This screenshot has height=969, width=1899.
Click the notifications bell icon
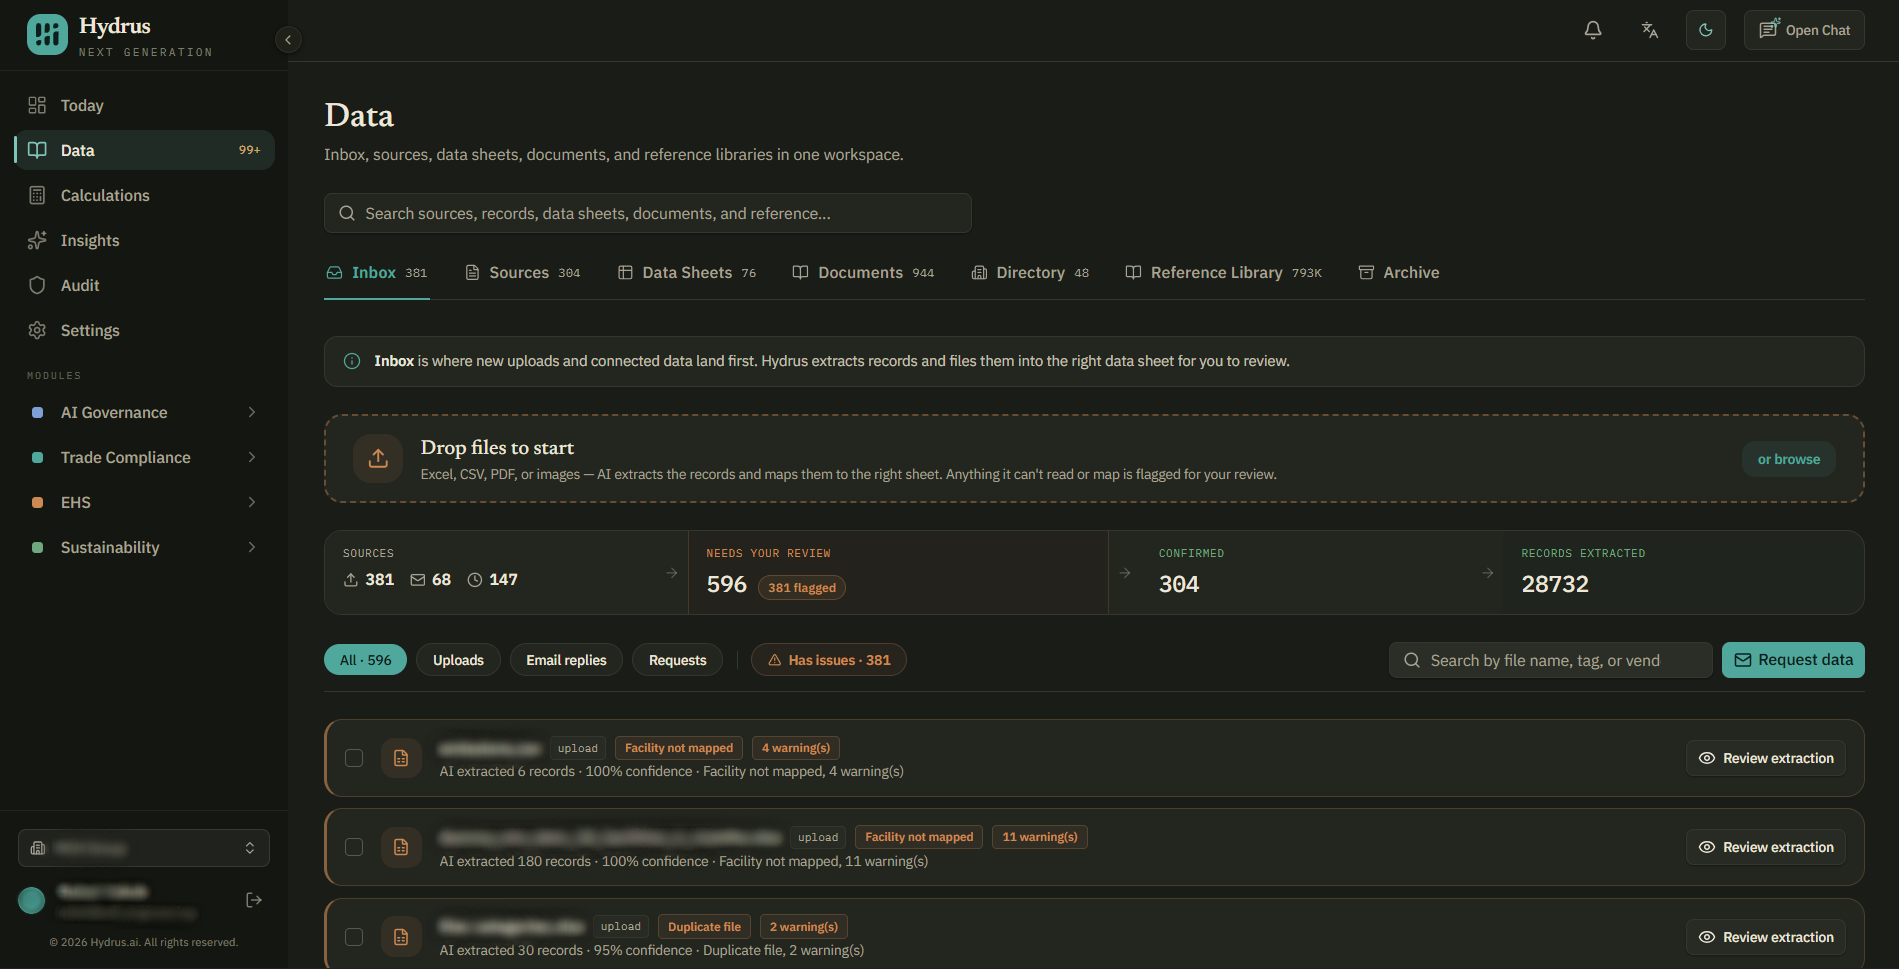(1593, 30)
